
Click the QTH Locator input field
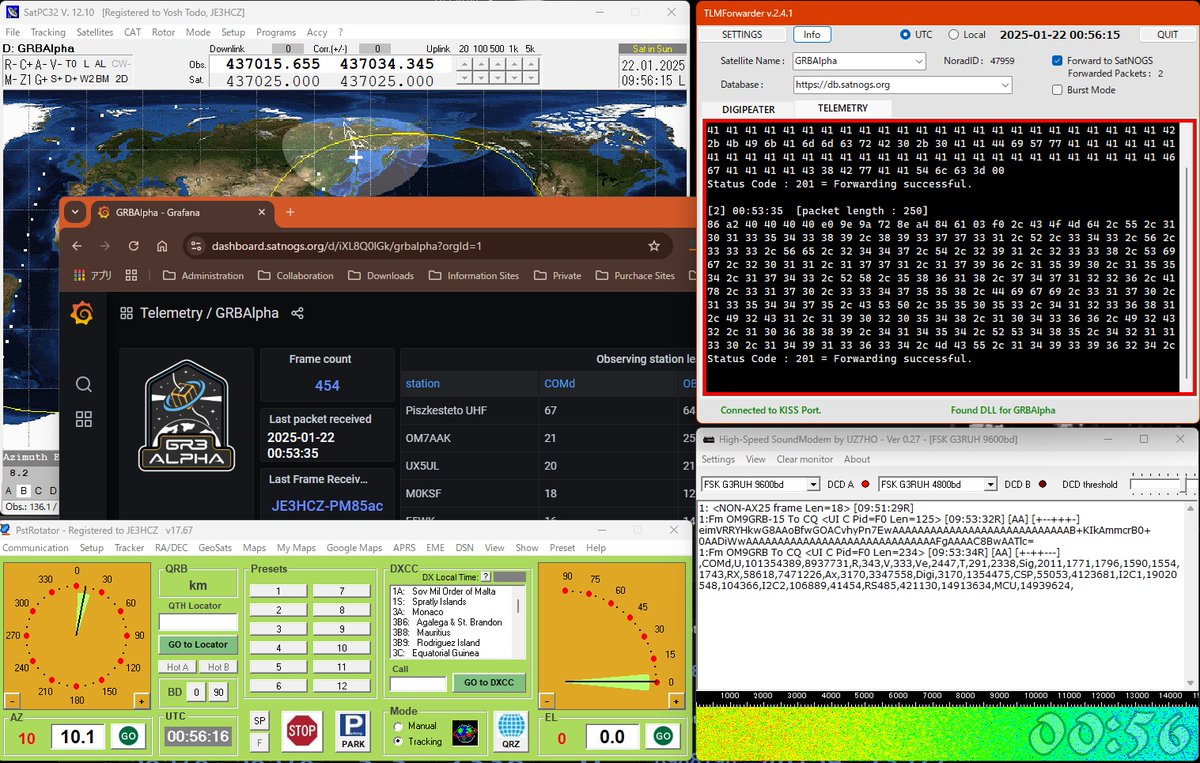click(x=198, y=622)
